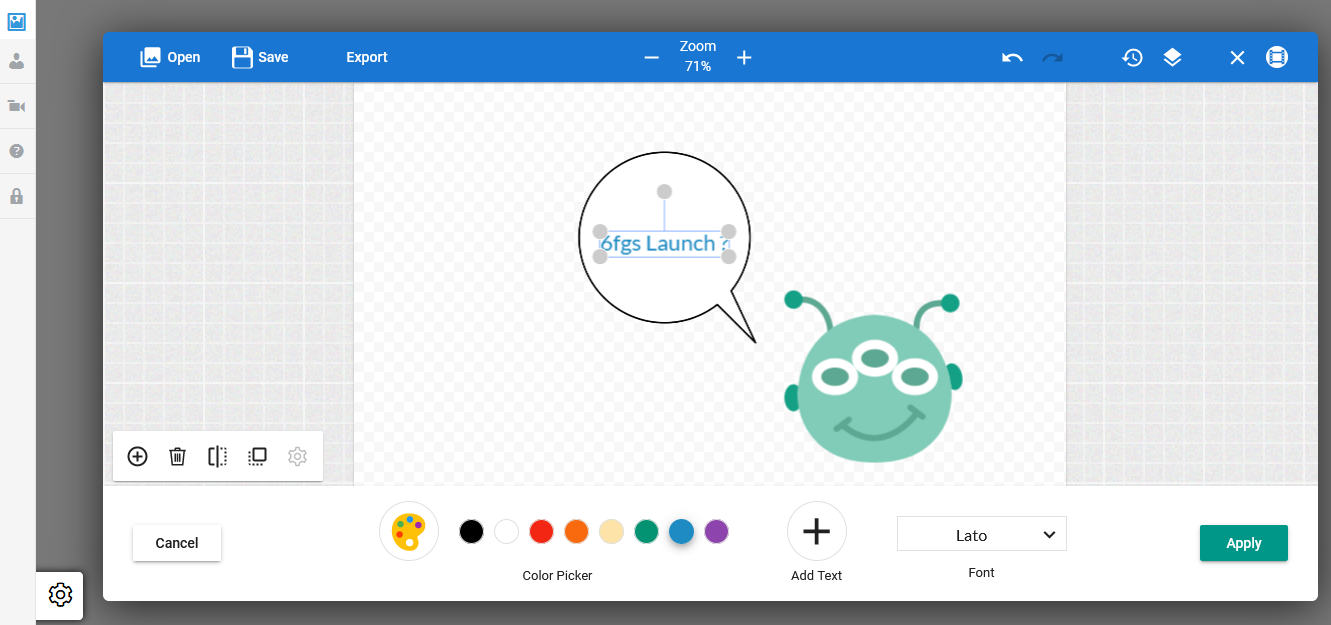Zoom in with the plus button
1331x625 pixels.
pyautogui.click(x=744, y=58)
